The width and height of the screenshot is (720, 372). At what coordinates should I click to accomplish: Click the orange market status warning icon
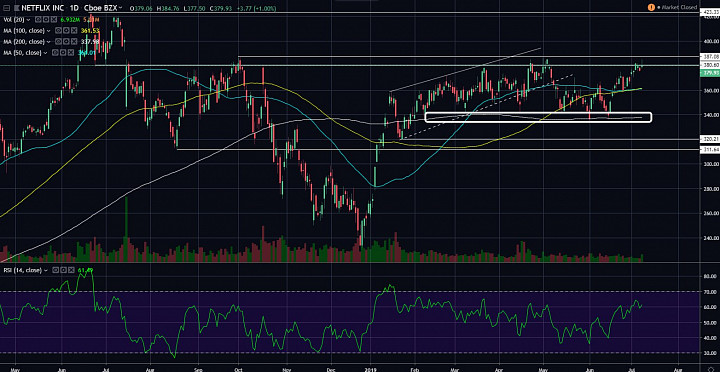tap(652, 7)
